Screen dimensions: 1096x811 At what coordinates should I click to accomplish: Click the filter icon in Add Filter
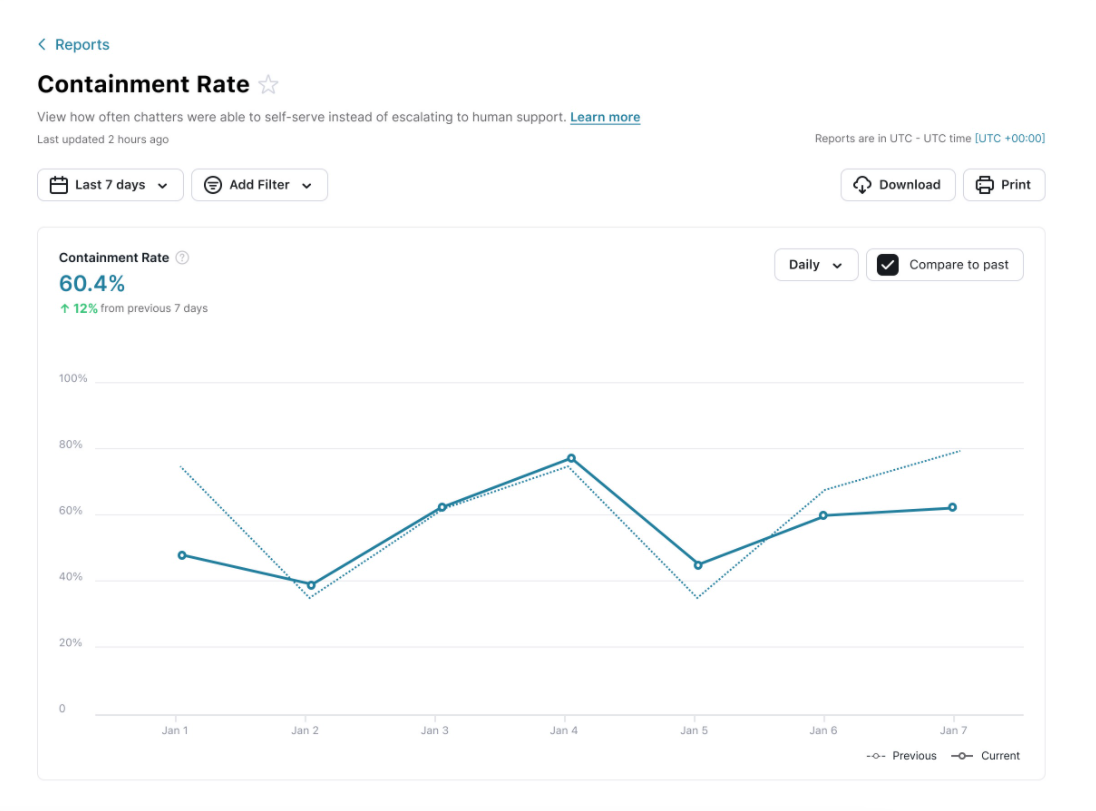point(212,185)
